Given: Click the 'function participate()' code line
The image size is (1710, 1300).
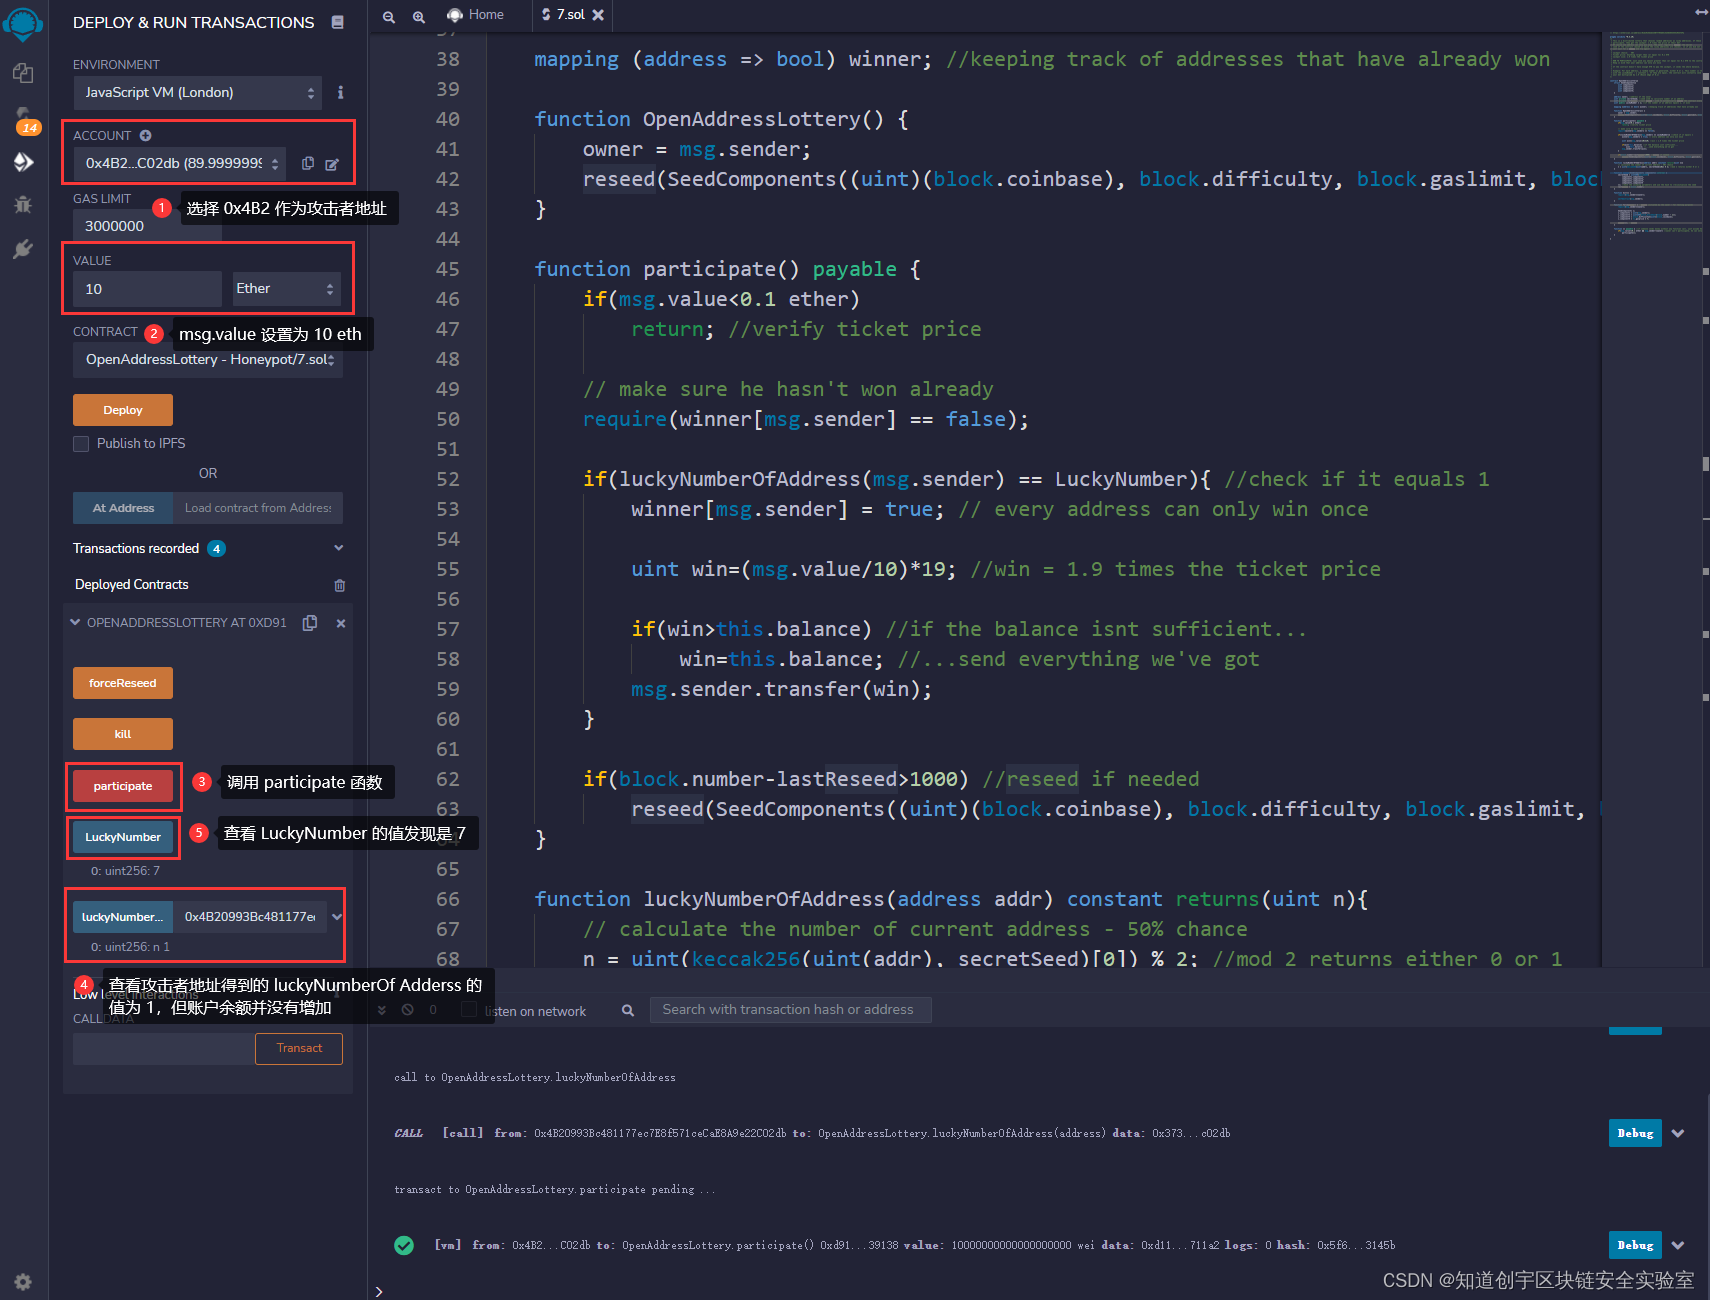Looking at the screenshot, I should (727, 269).
